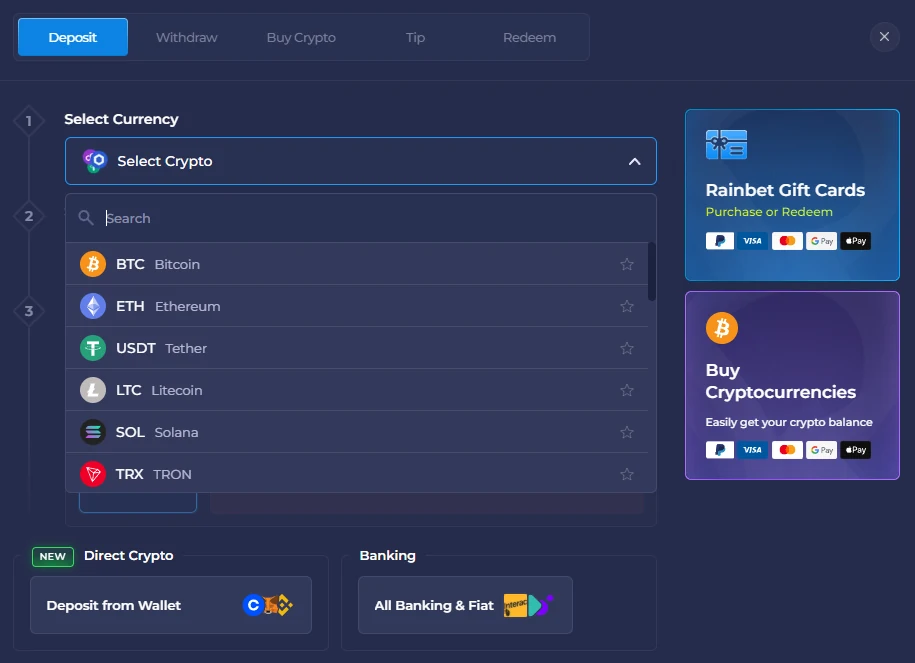The image size is (915, 663).
Task: Close the deposit dialog
Action: click(x=885, y=37)
